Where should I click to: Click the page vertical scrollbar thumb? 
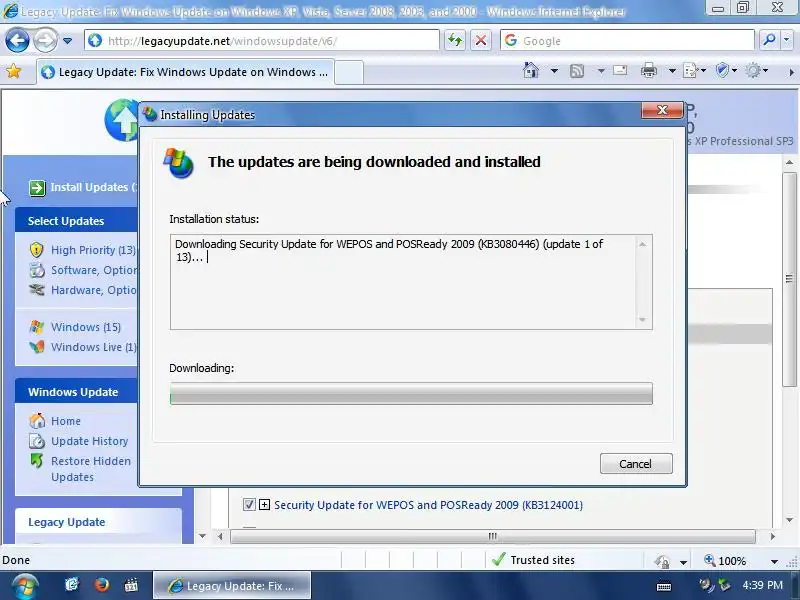pos(789,279)
